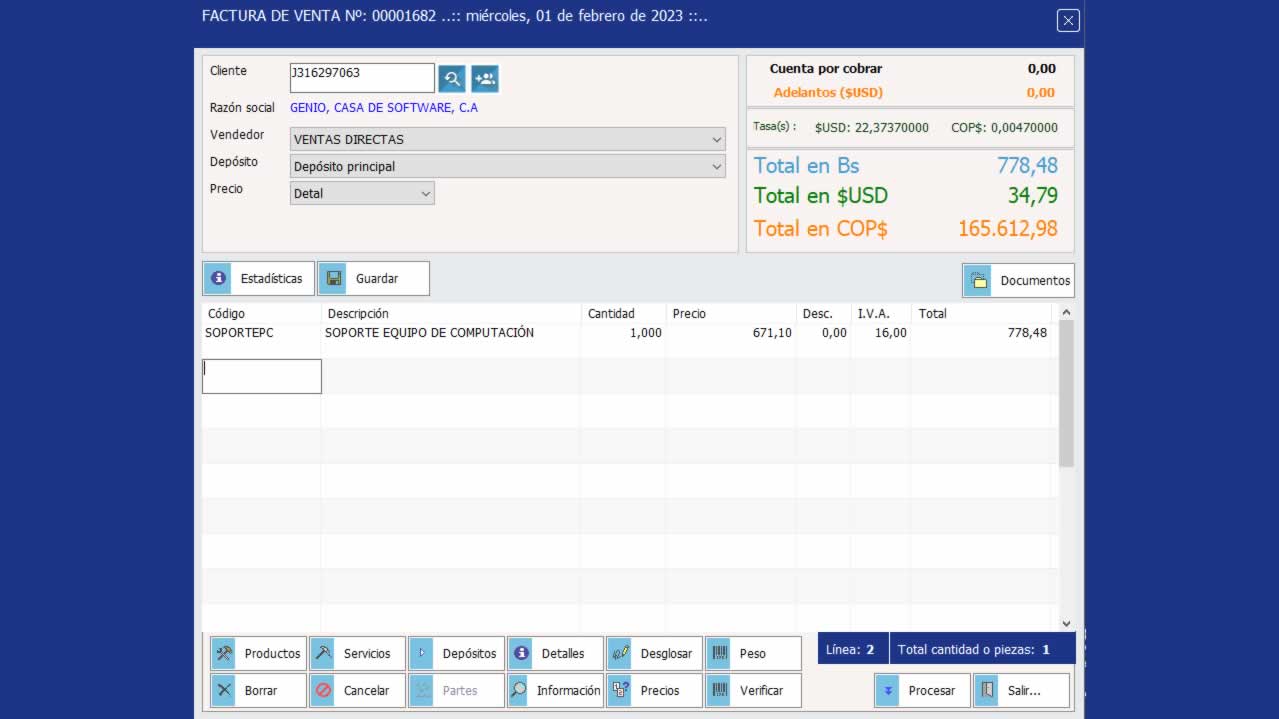Viewport: 1279px width, 719px height.
Task: Close the invoice window with X
Action: 1068,20
